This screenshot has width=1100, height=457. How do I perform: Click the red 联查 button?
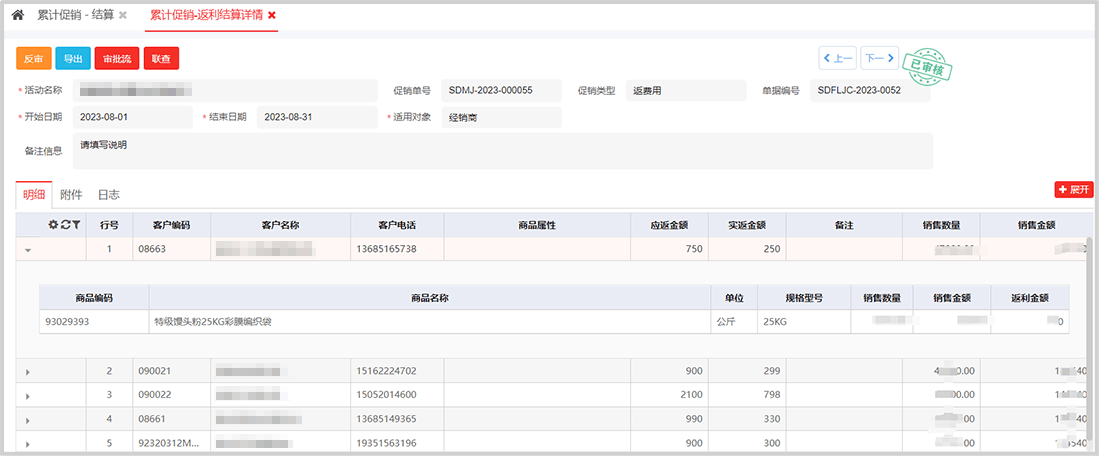tap(161, 59)
